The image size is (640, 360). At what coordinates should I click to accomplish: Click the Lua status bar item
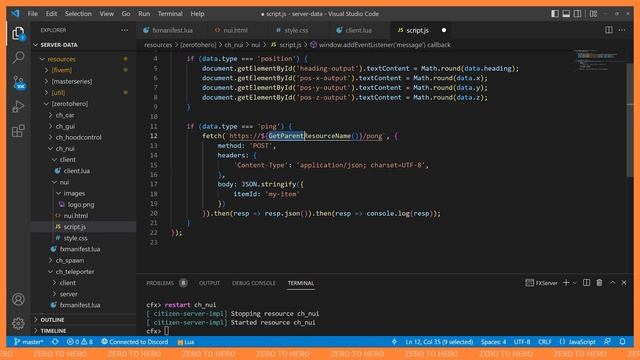(186, 342)
